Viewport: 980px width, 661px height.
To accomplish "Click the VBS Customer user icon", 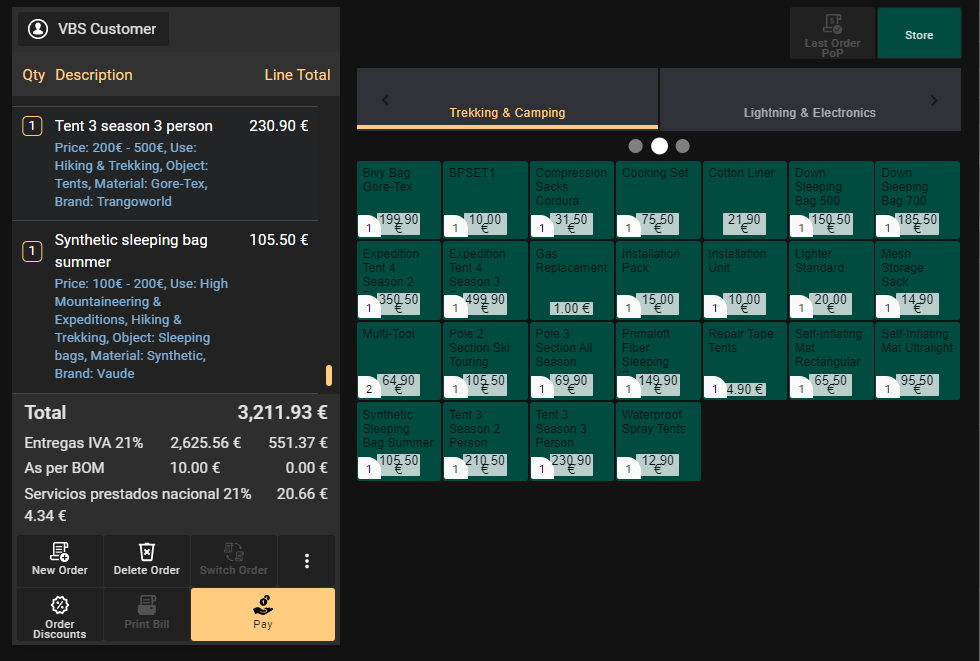I will [38, 29].
